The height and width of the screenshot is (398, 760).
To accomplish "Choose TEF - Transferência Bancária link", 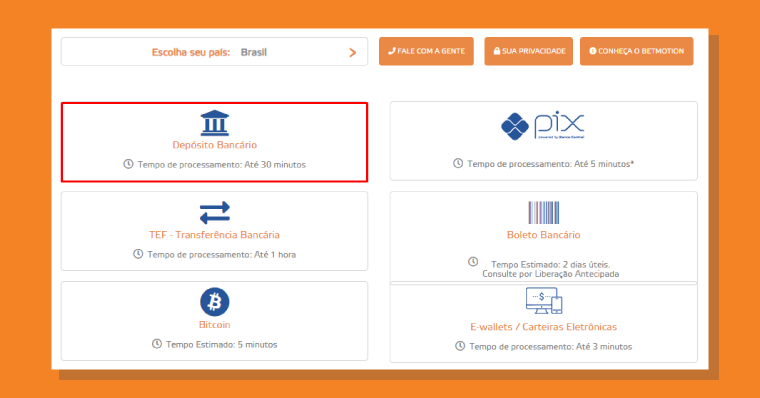I will [214, 235].
